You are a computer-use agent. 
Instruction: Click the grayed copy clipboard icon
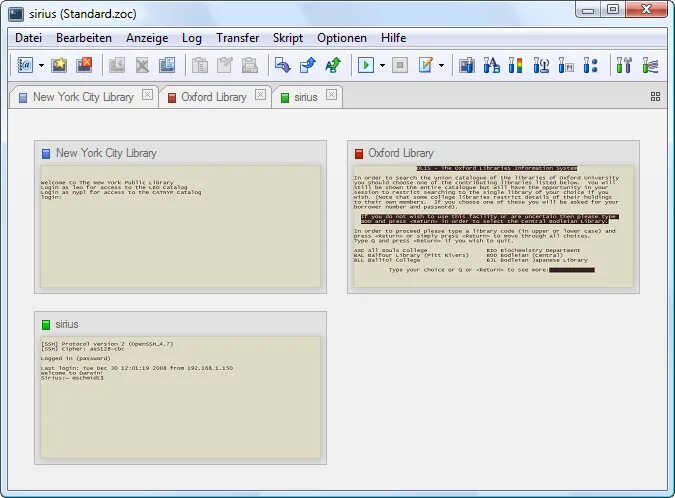pos(199,65)
